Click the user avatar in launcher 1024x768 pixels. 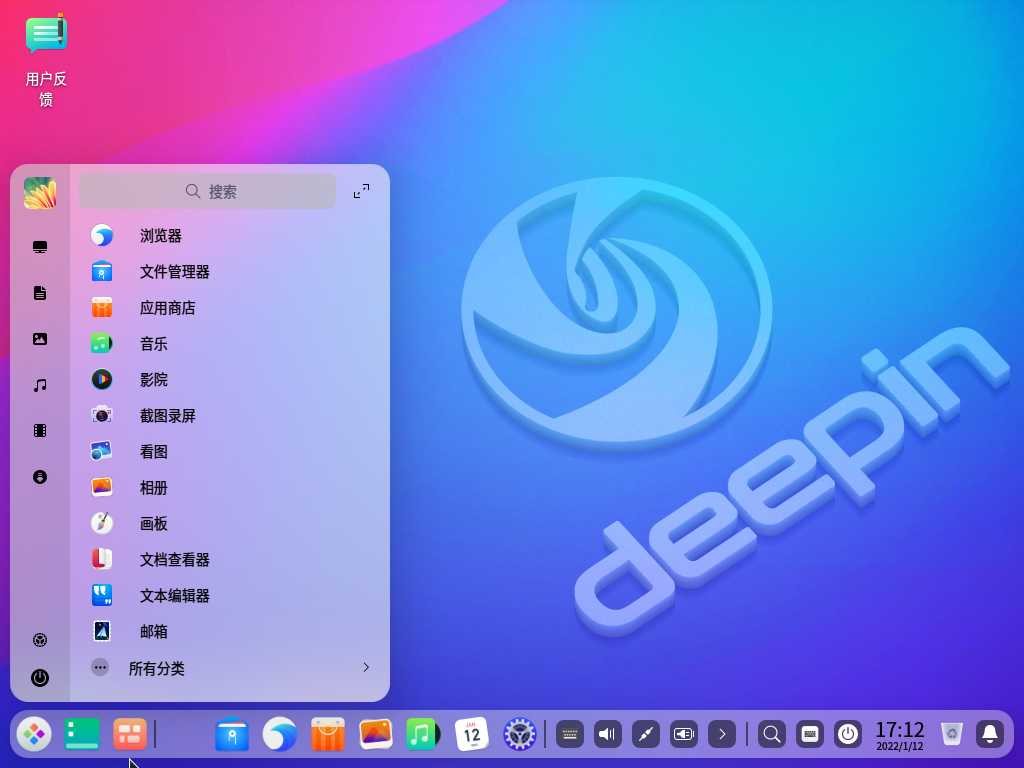point(40,193)
